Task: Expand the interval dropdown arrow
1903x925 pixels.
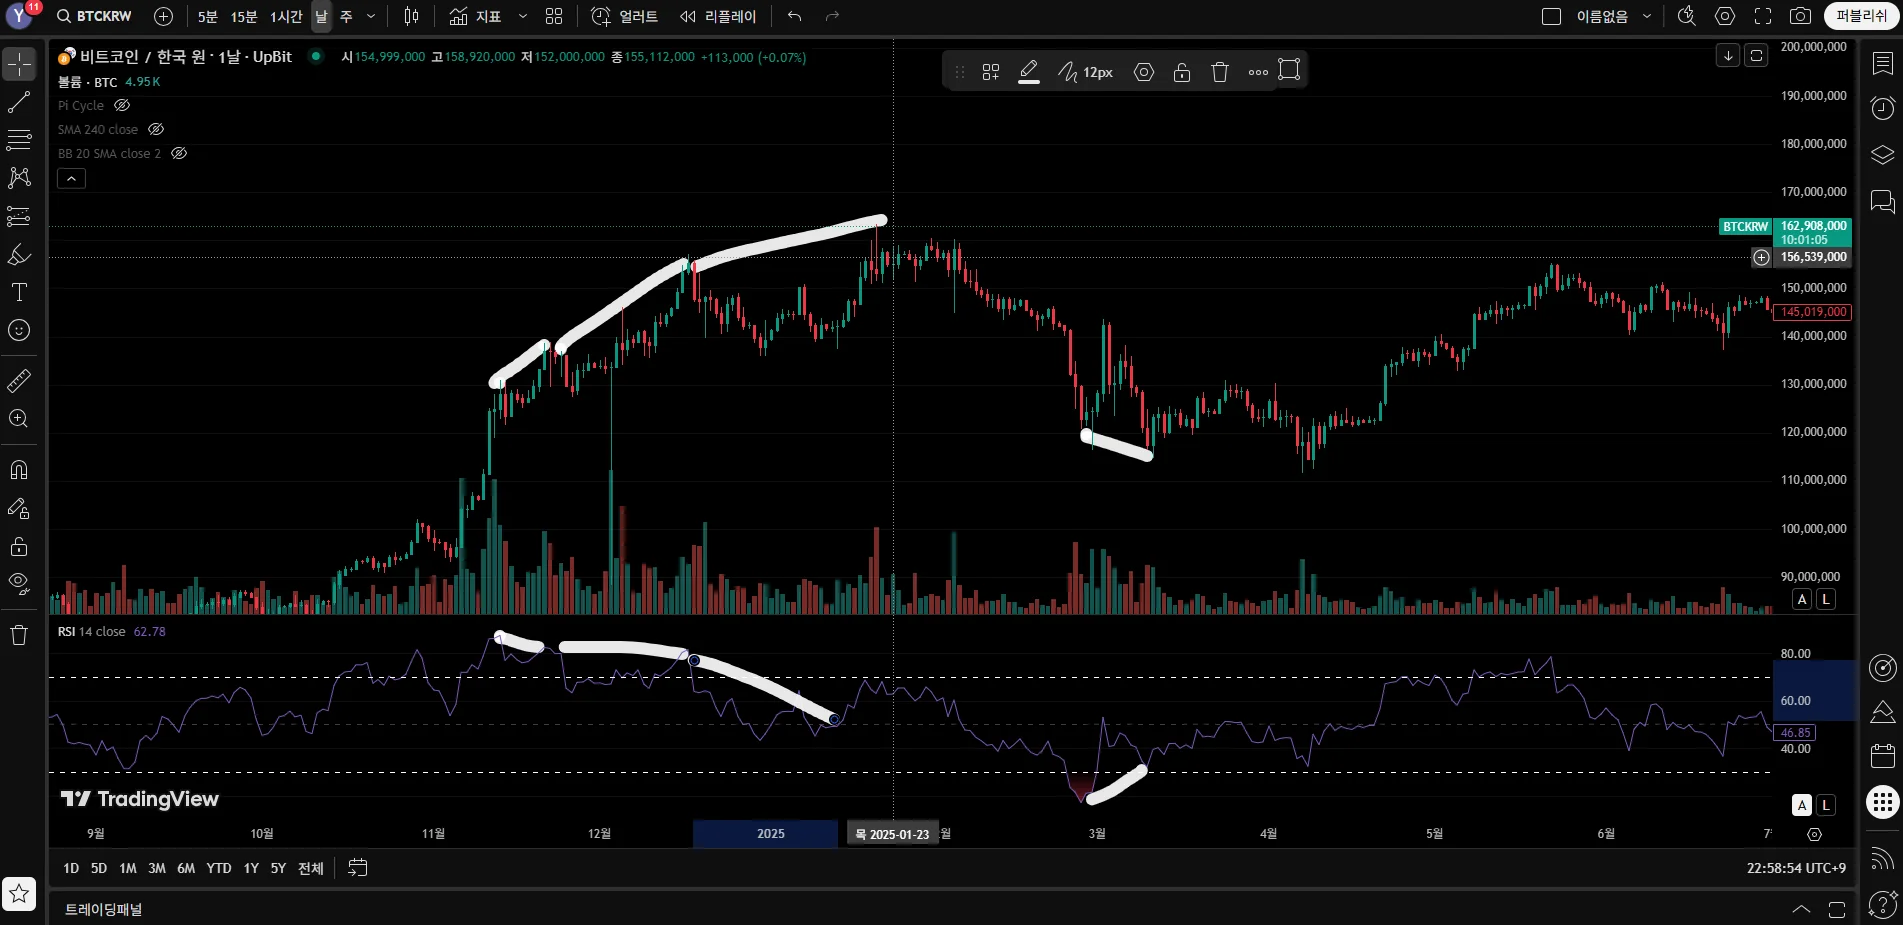Action: tap(371, 16)
